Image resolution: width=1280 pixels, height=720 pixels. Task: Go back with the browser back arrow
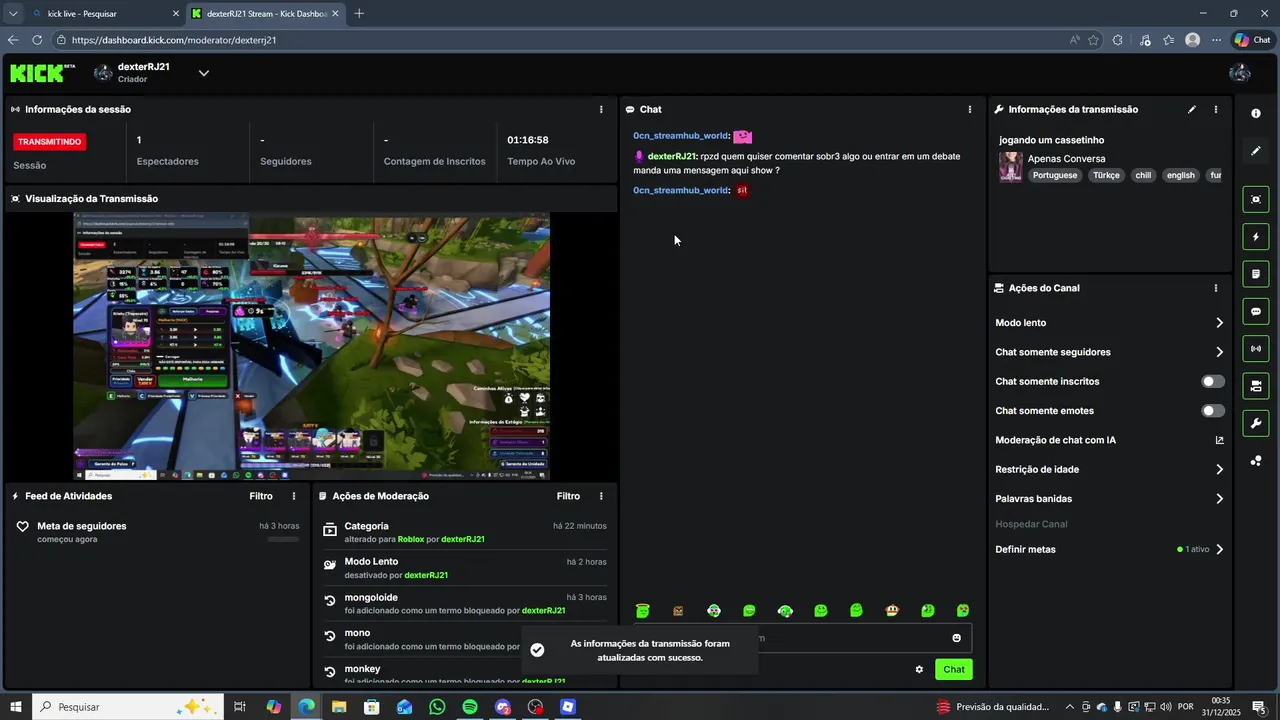pos(13,40)
